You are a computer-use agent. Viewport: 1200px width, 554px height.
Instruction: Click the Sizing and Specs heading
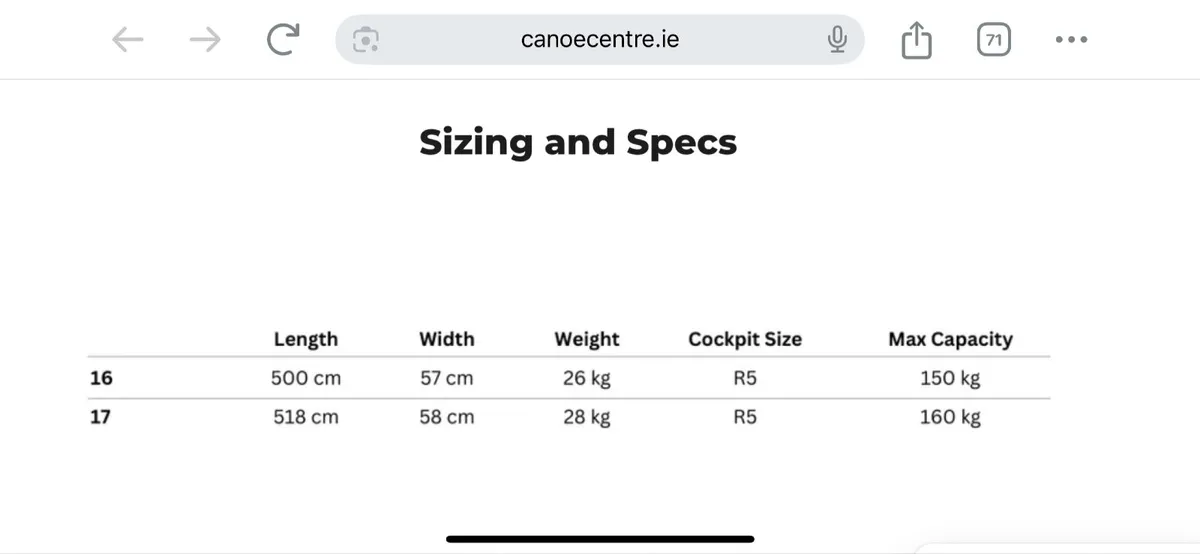[578, 142]
